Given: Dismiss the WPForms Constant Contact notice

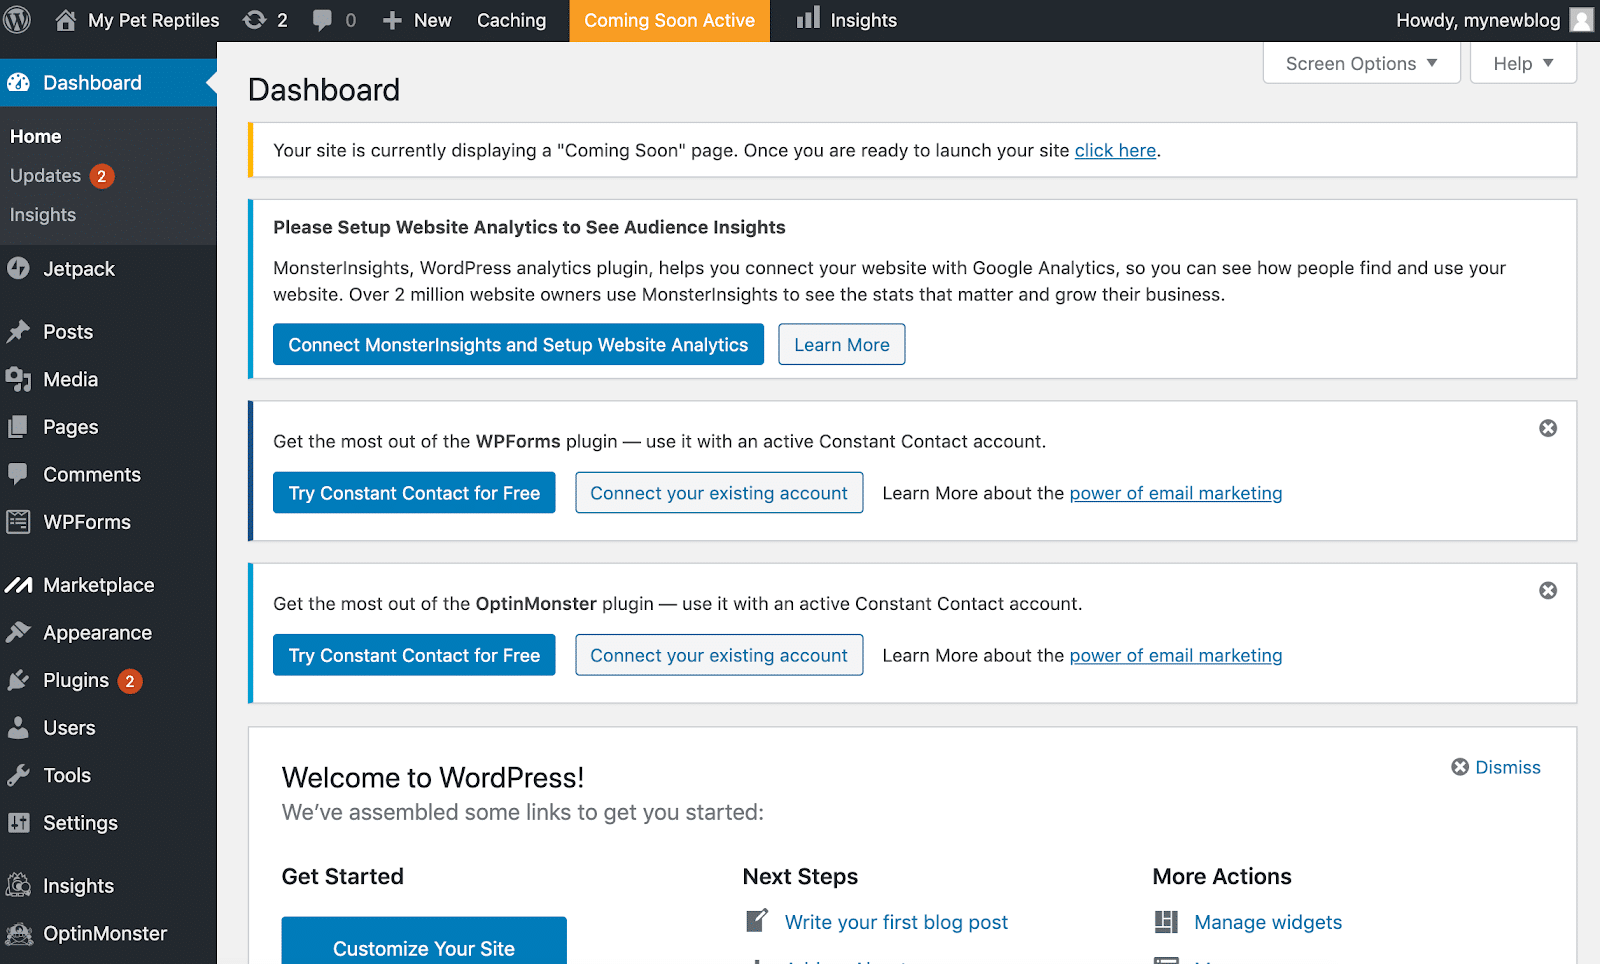Looking at the screenshot, I should coord(1548,428).
